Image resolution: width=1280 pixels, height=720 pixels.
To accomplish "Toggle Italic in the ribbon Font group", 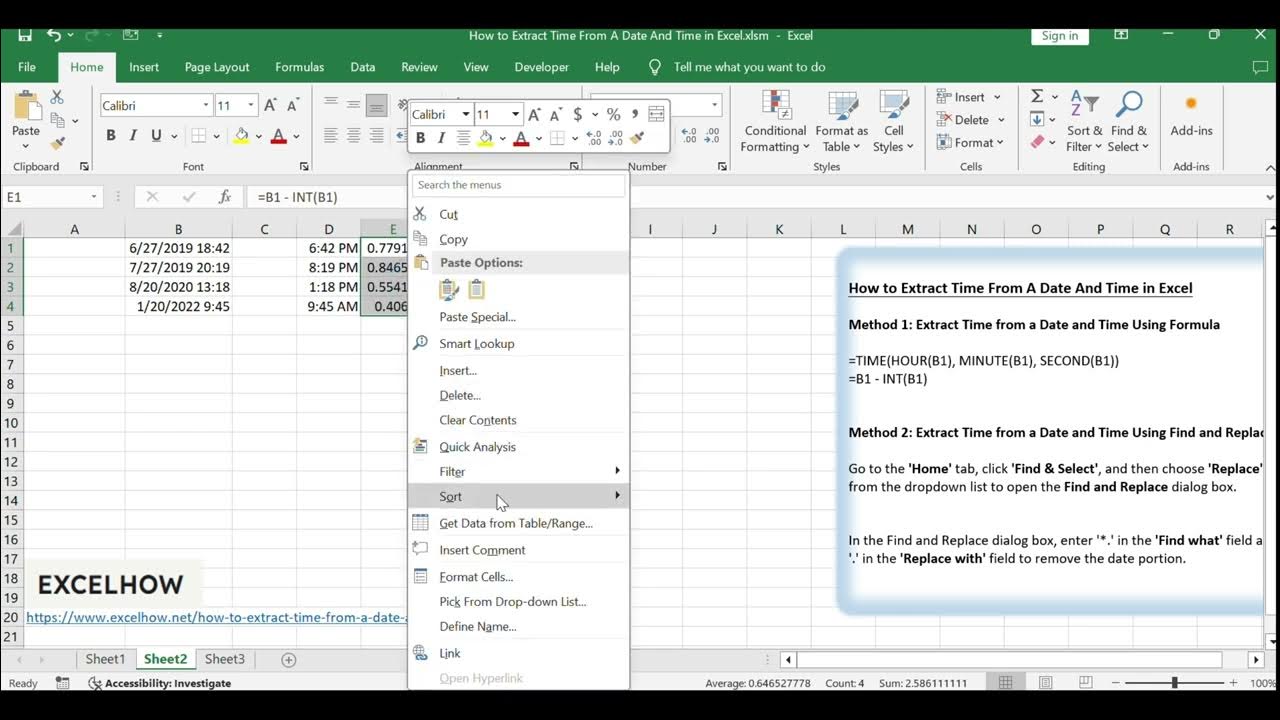I will pos(133,136).
